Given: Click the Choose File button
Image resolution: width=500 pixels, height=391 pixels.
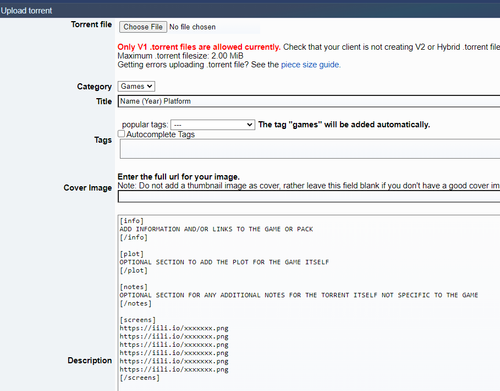Looking at the screenshot, I should pos(143,27).
